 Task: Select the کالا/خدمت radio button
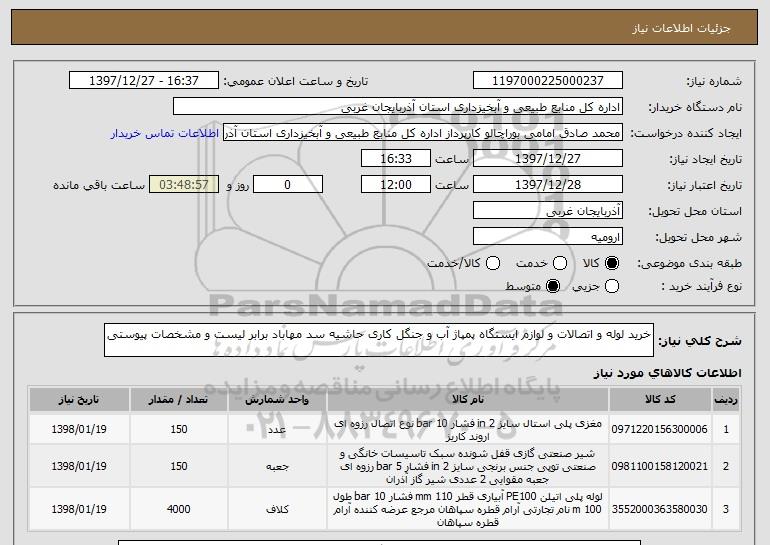493,263
